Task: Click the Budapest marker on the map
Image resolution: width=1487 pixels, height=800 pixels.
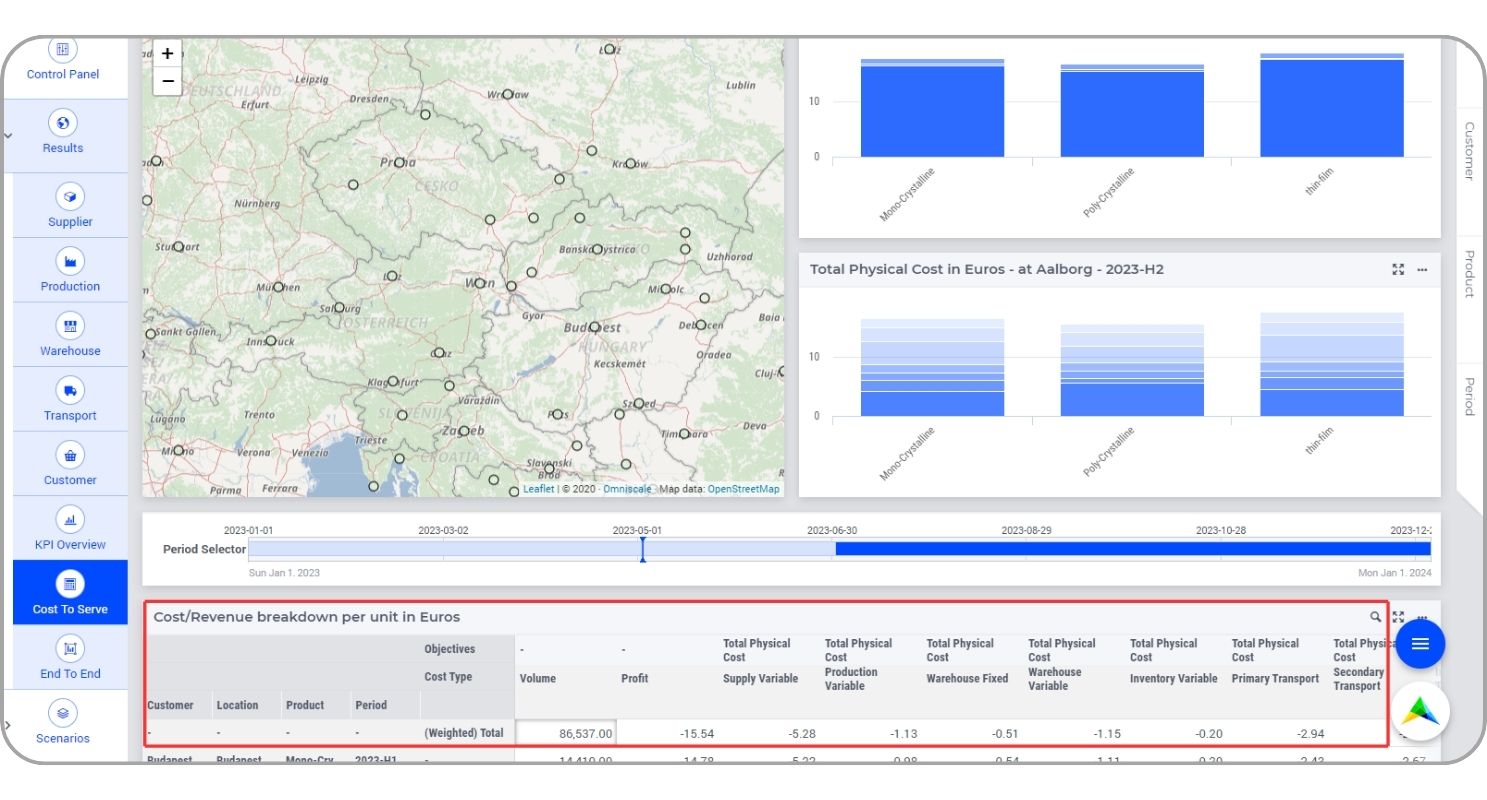Action: click(595, 327)
